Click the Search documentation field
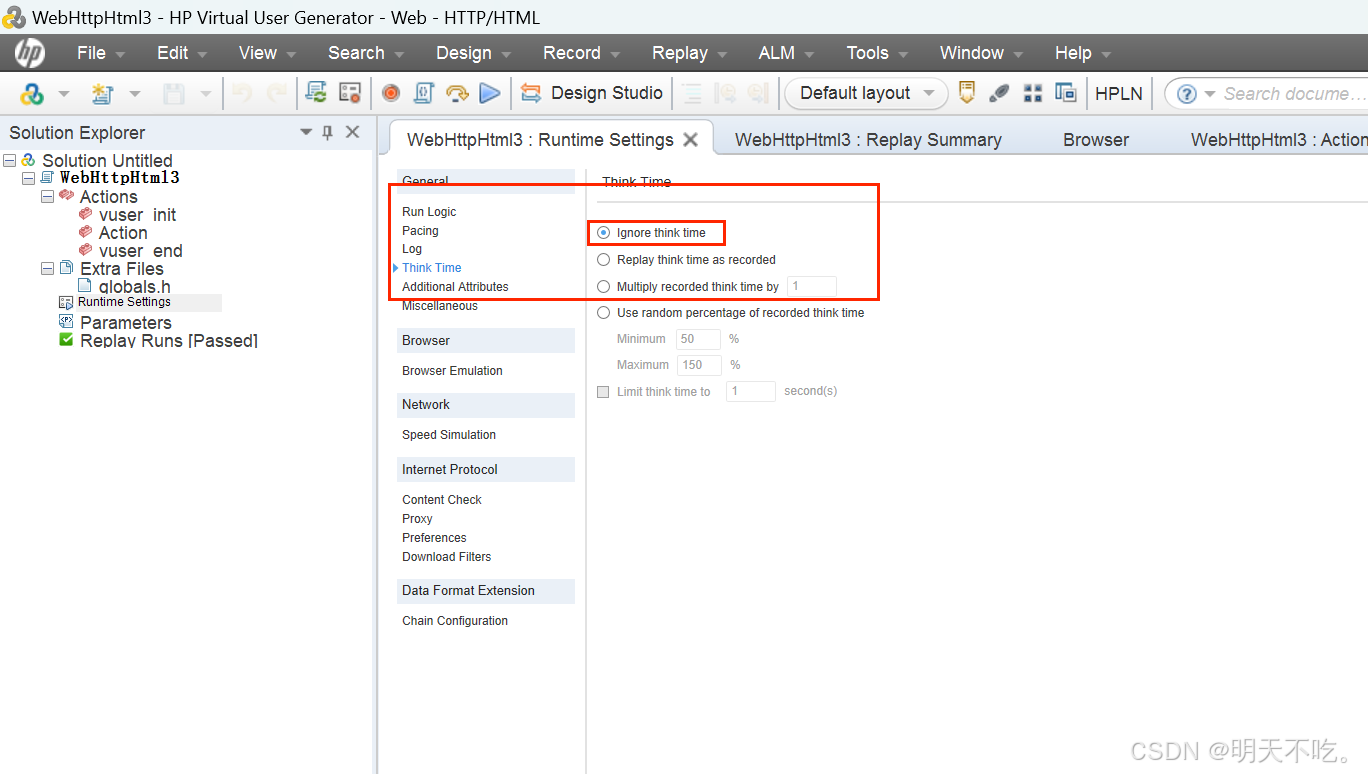Viewport: 1368px width, 774px height. [1294, 94]
